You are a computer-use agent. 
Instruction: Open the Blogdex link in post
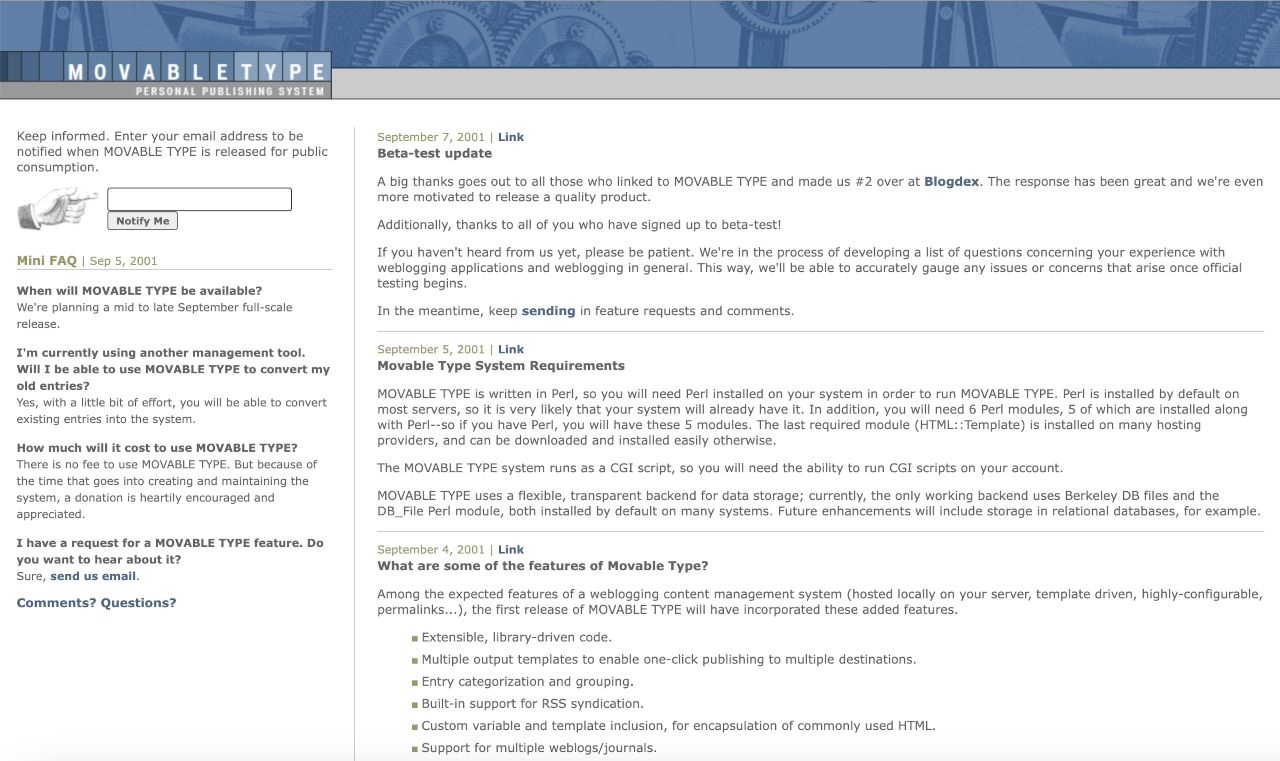point(952,182)
